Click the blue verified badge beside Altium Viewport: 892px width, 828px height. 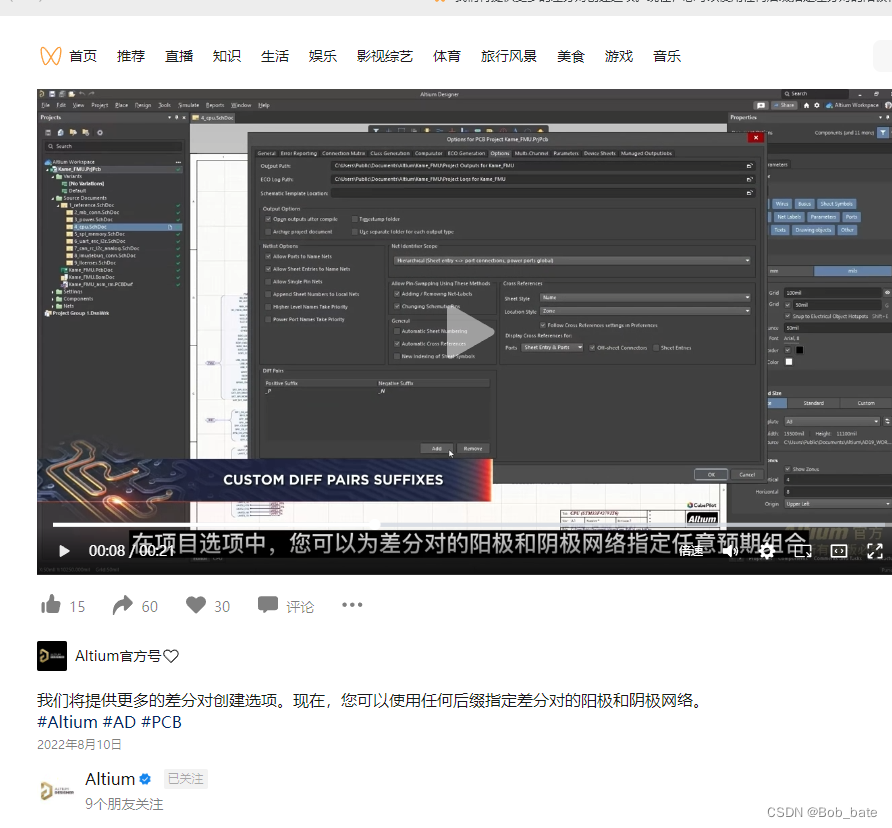146,778
